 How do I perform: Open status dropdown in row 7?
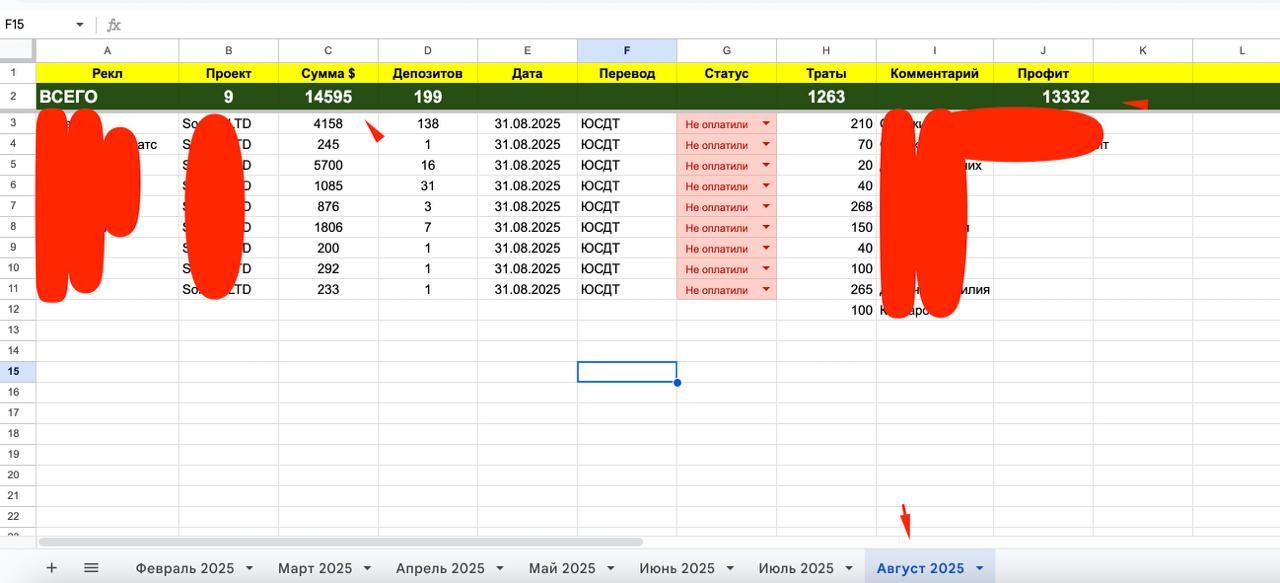(766, 207)
